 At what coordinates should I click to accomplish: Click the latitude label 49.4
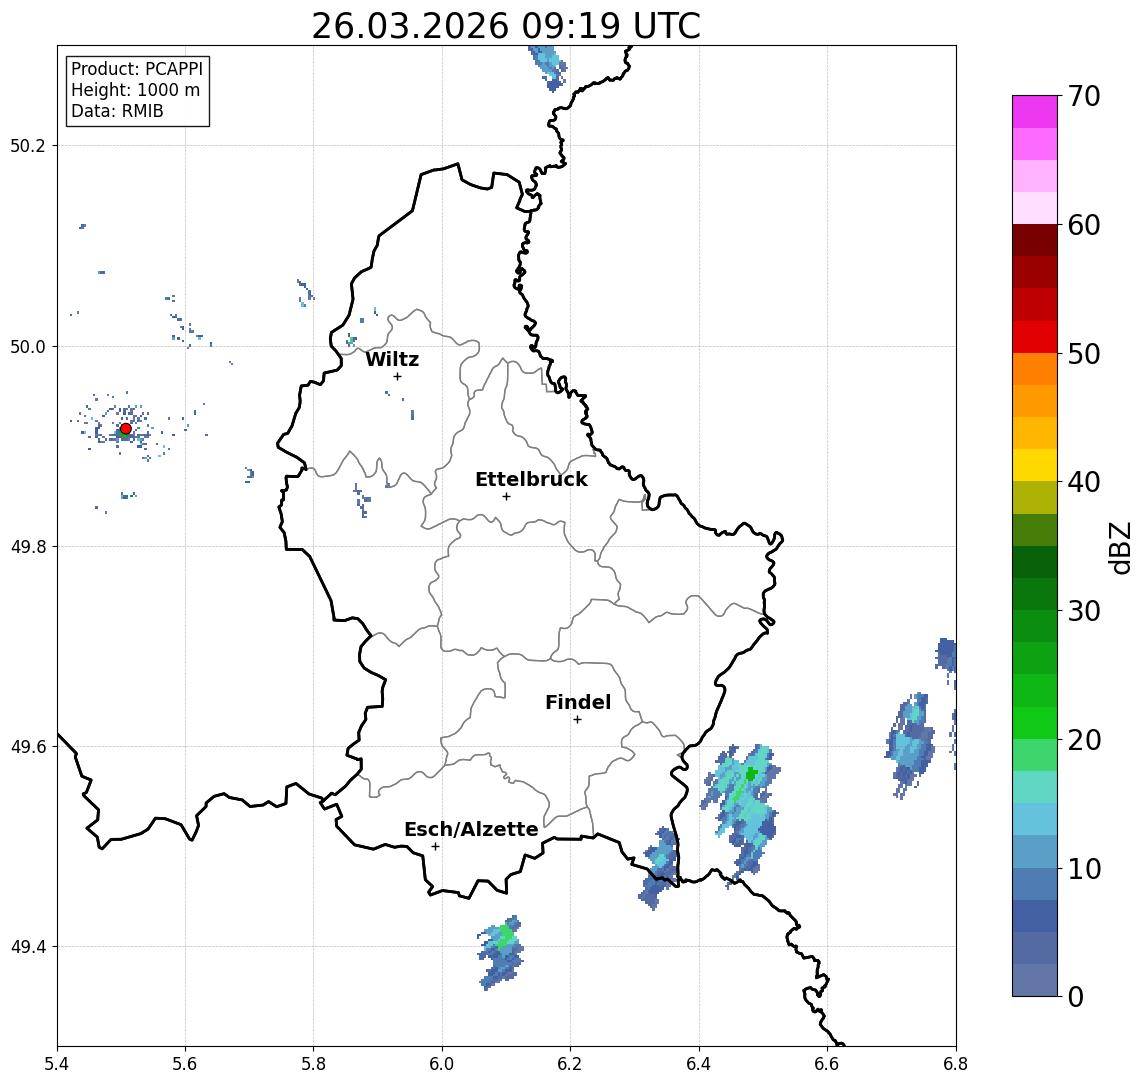tap(28, 947)
